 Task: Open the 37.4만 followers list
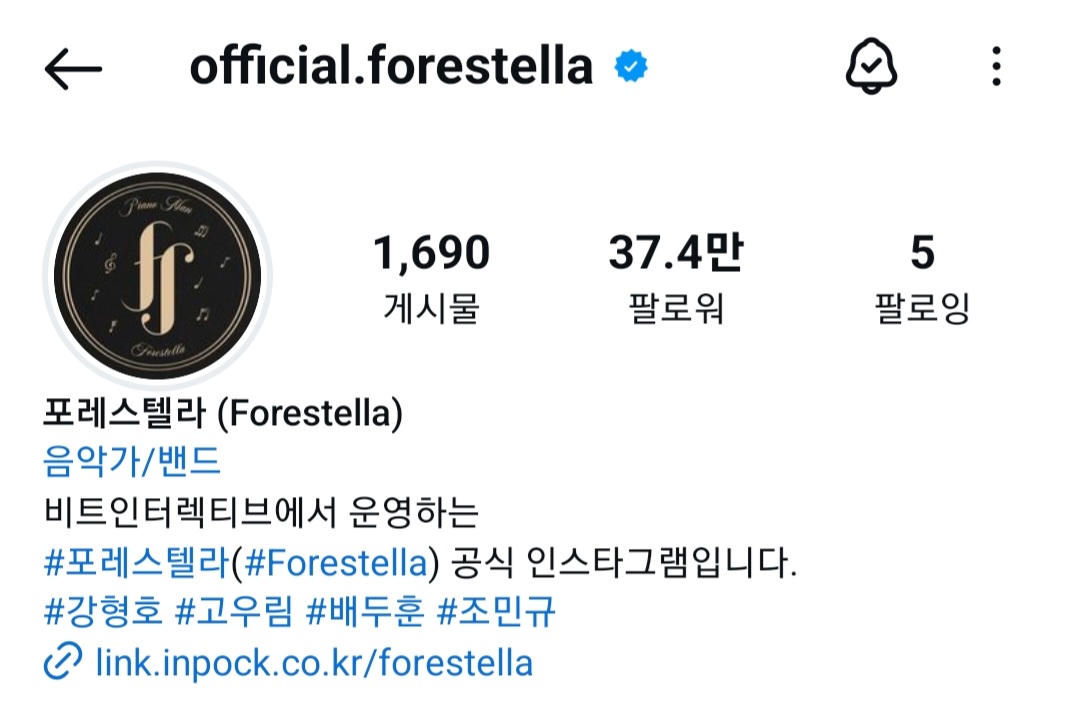click(676, 252)
